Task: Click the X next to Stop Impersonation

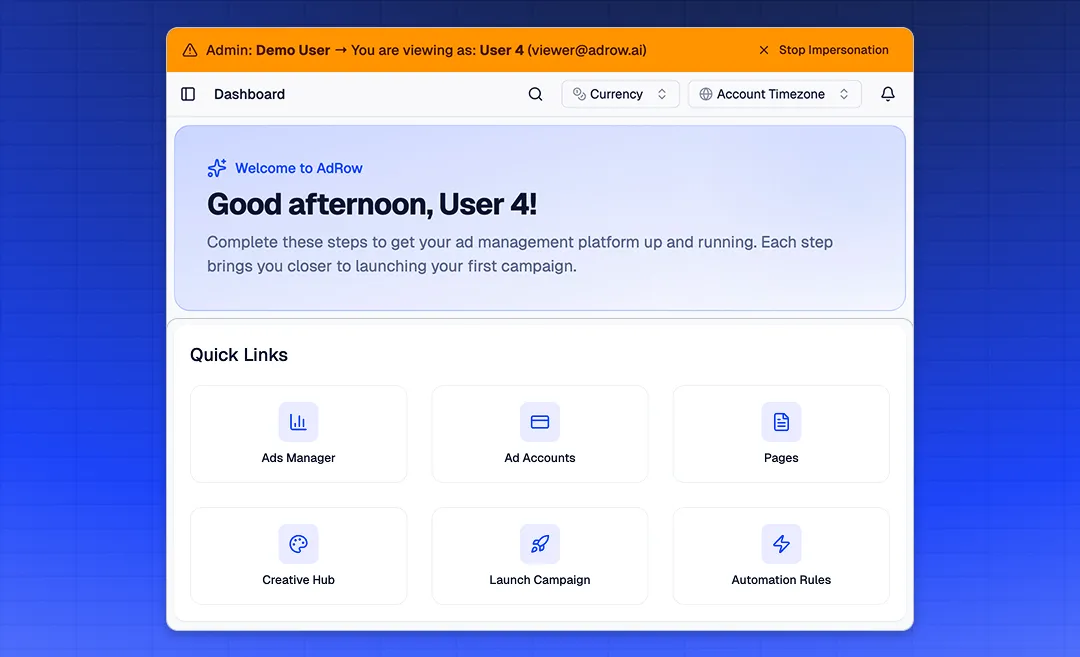Action: pos(764,50)
